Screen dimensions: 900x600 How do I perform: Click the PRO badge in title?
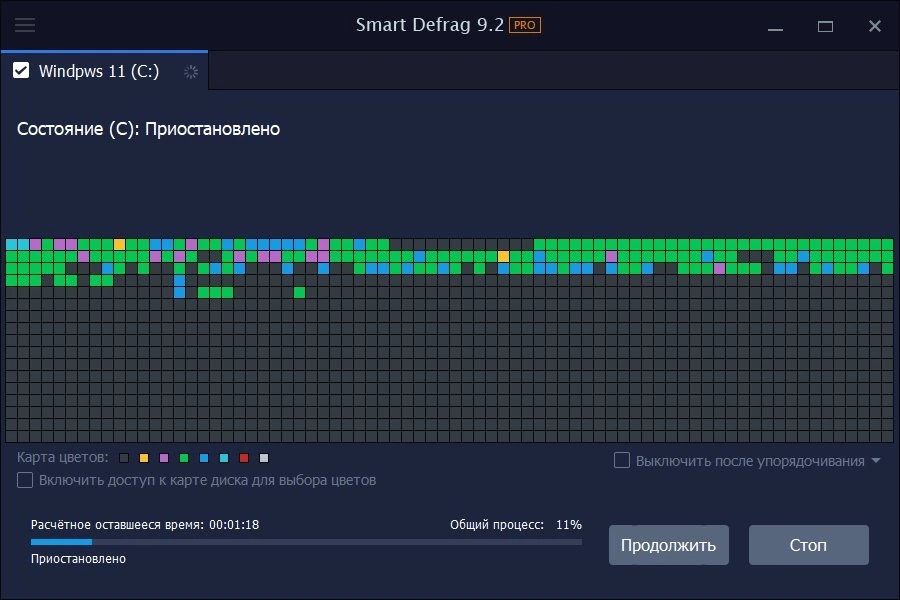click(525, 25)
